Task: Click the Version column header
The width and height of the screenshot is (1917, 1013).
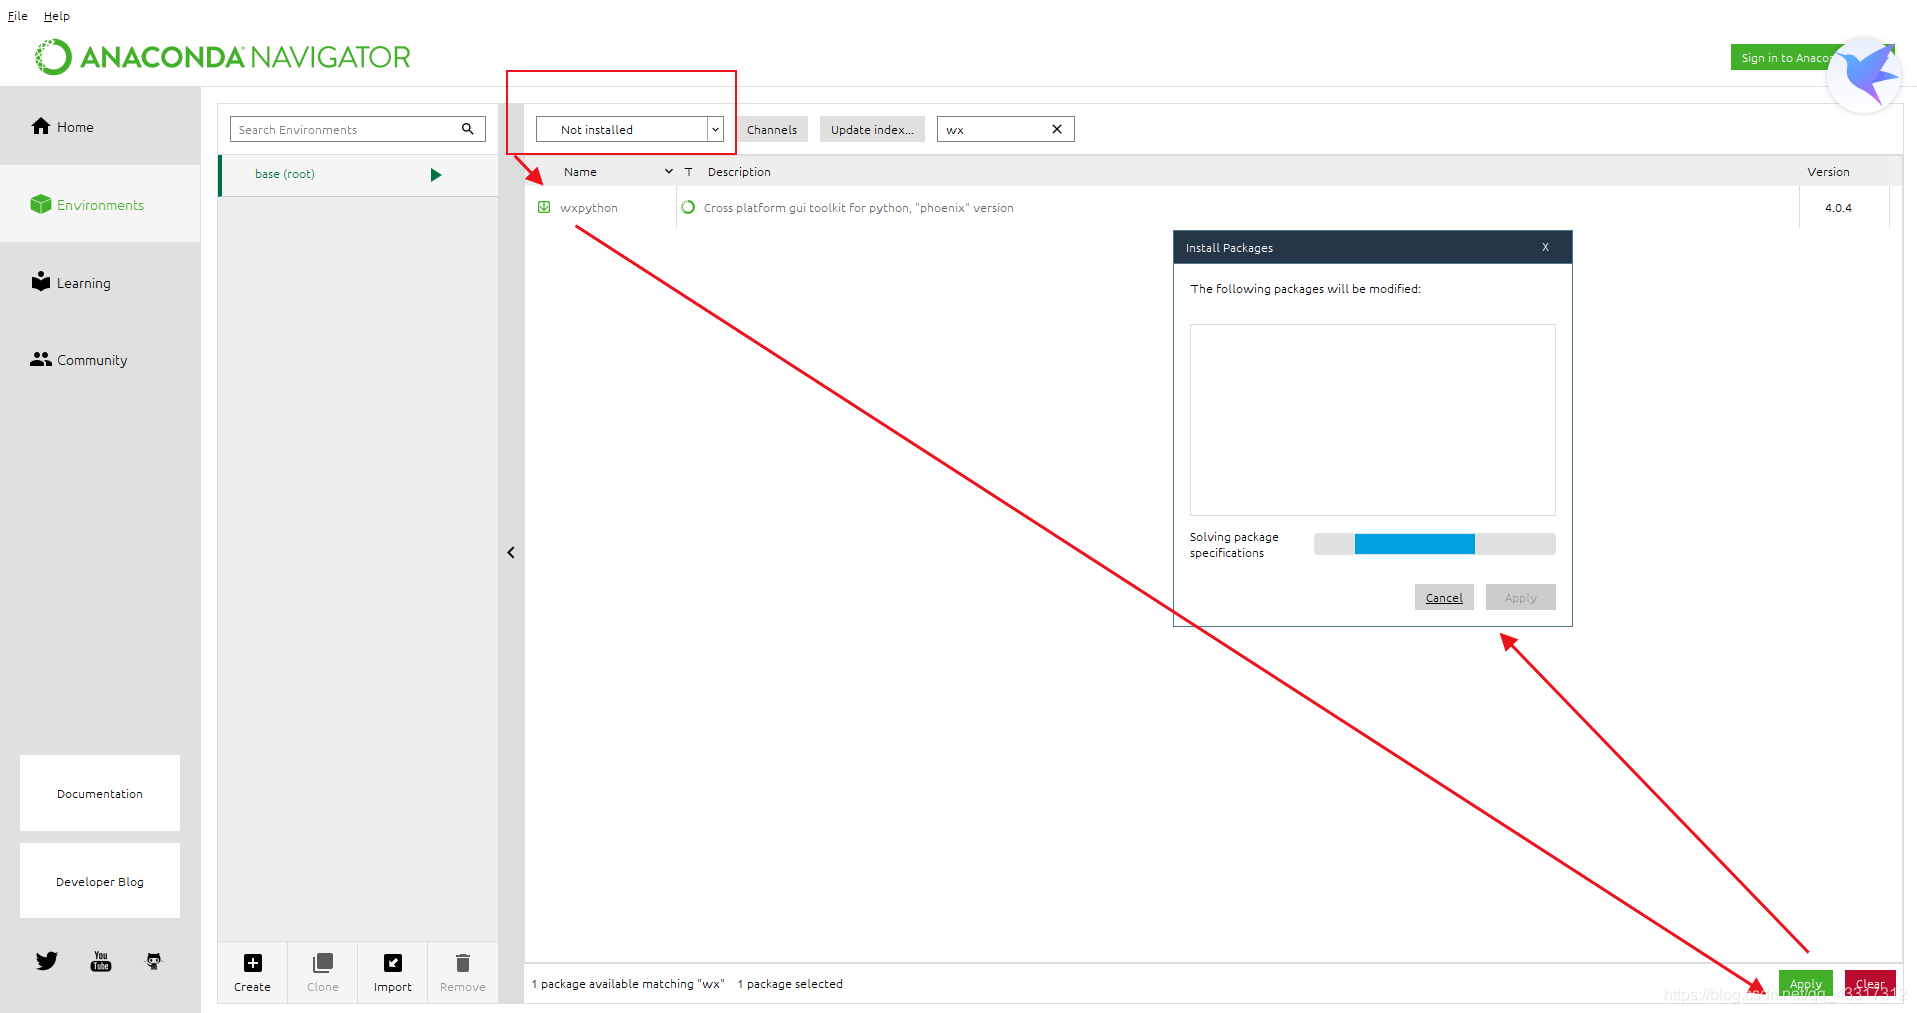Action: [1828, 172]
